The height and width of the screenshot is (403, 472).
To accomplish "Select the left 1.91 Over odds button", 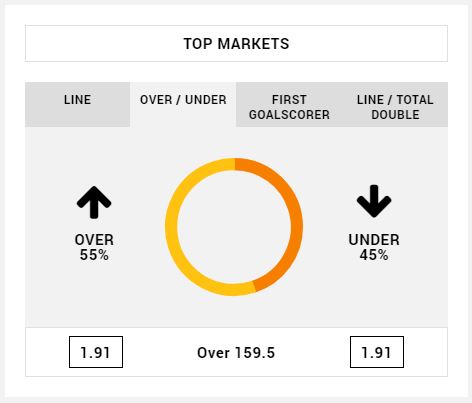I will 96,352.
